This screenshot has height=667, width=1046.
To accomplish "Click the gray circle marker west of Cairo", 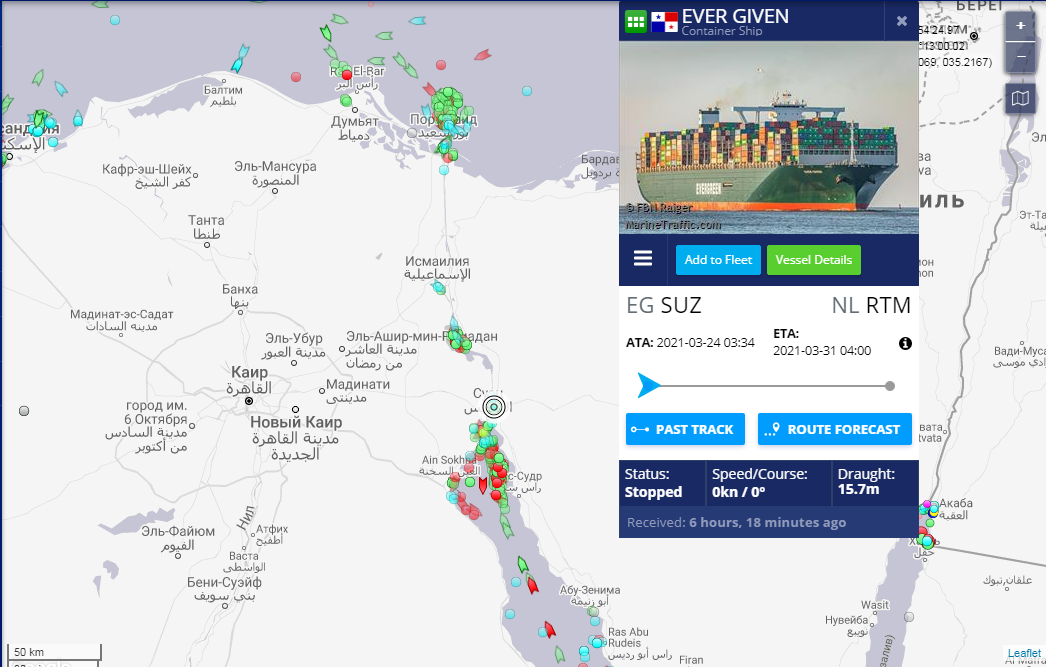I will pyautogui.click(x=24, y=411).
